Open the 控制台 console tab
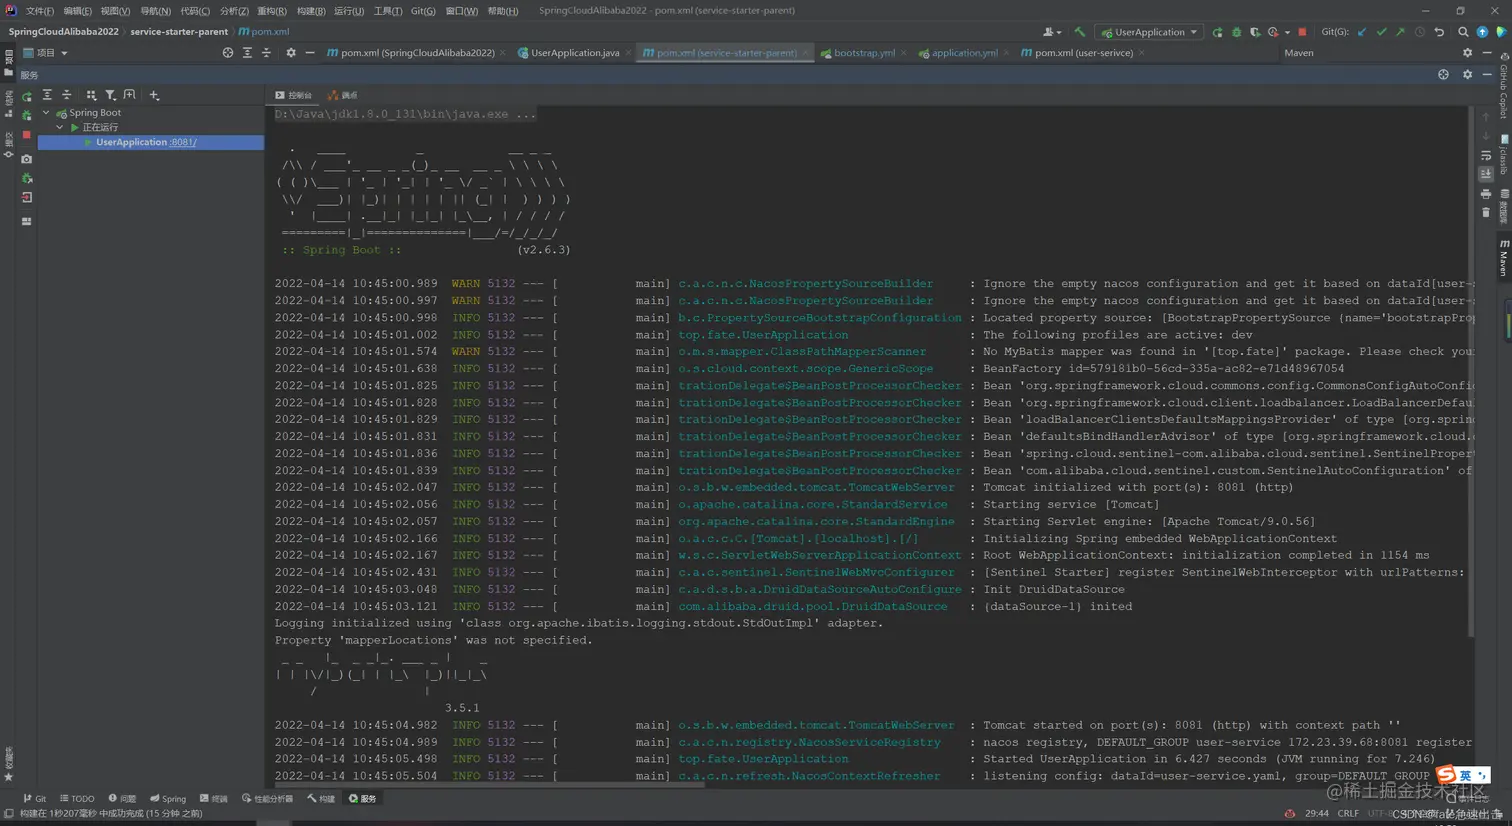Image resolution: width=1512 pixels, height=826 pixels. click(x=294, y=95)
